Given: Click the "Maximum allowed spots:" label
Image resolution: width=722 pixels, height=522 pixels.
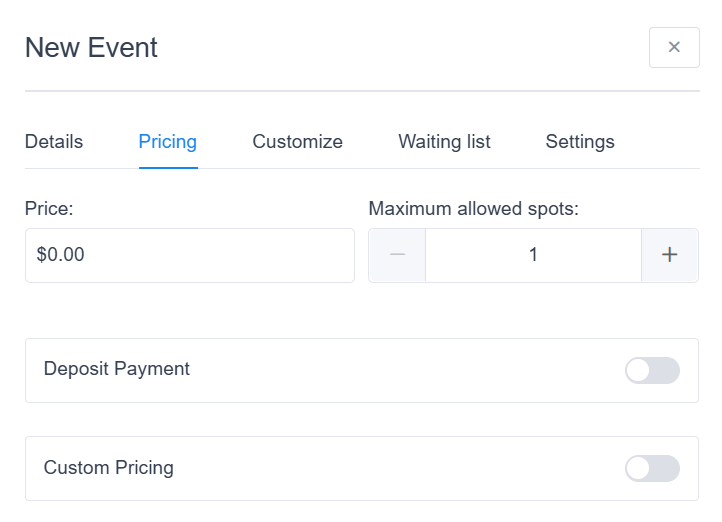Looking at the screenshot, I should coord(474,209).
